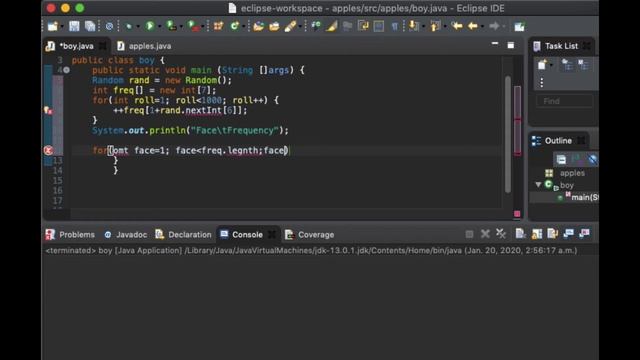Switch to the apples.java editor tab

click(x=150, y=46)
